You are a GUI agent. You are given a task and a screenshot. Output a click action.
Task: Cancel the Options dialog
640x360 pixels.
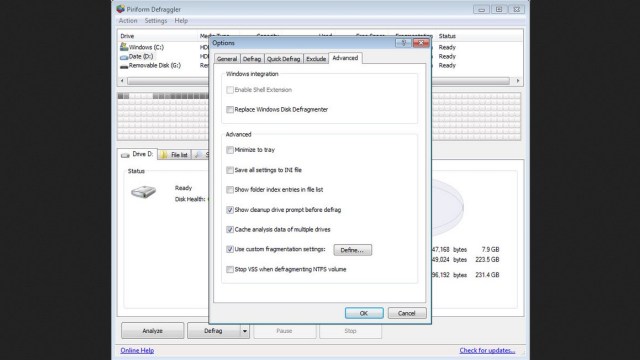407,313
